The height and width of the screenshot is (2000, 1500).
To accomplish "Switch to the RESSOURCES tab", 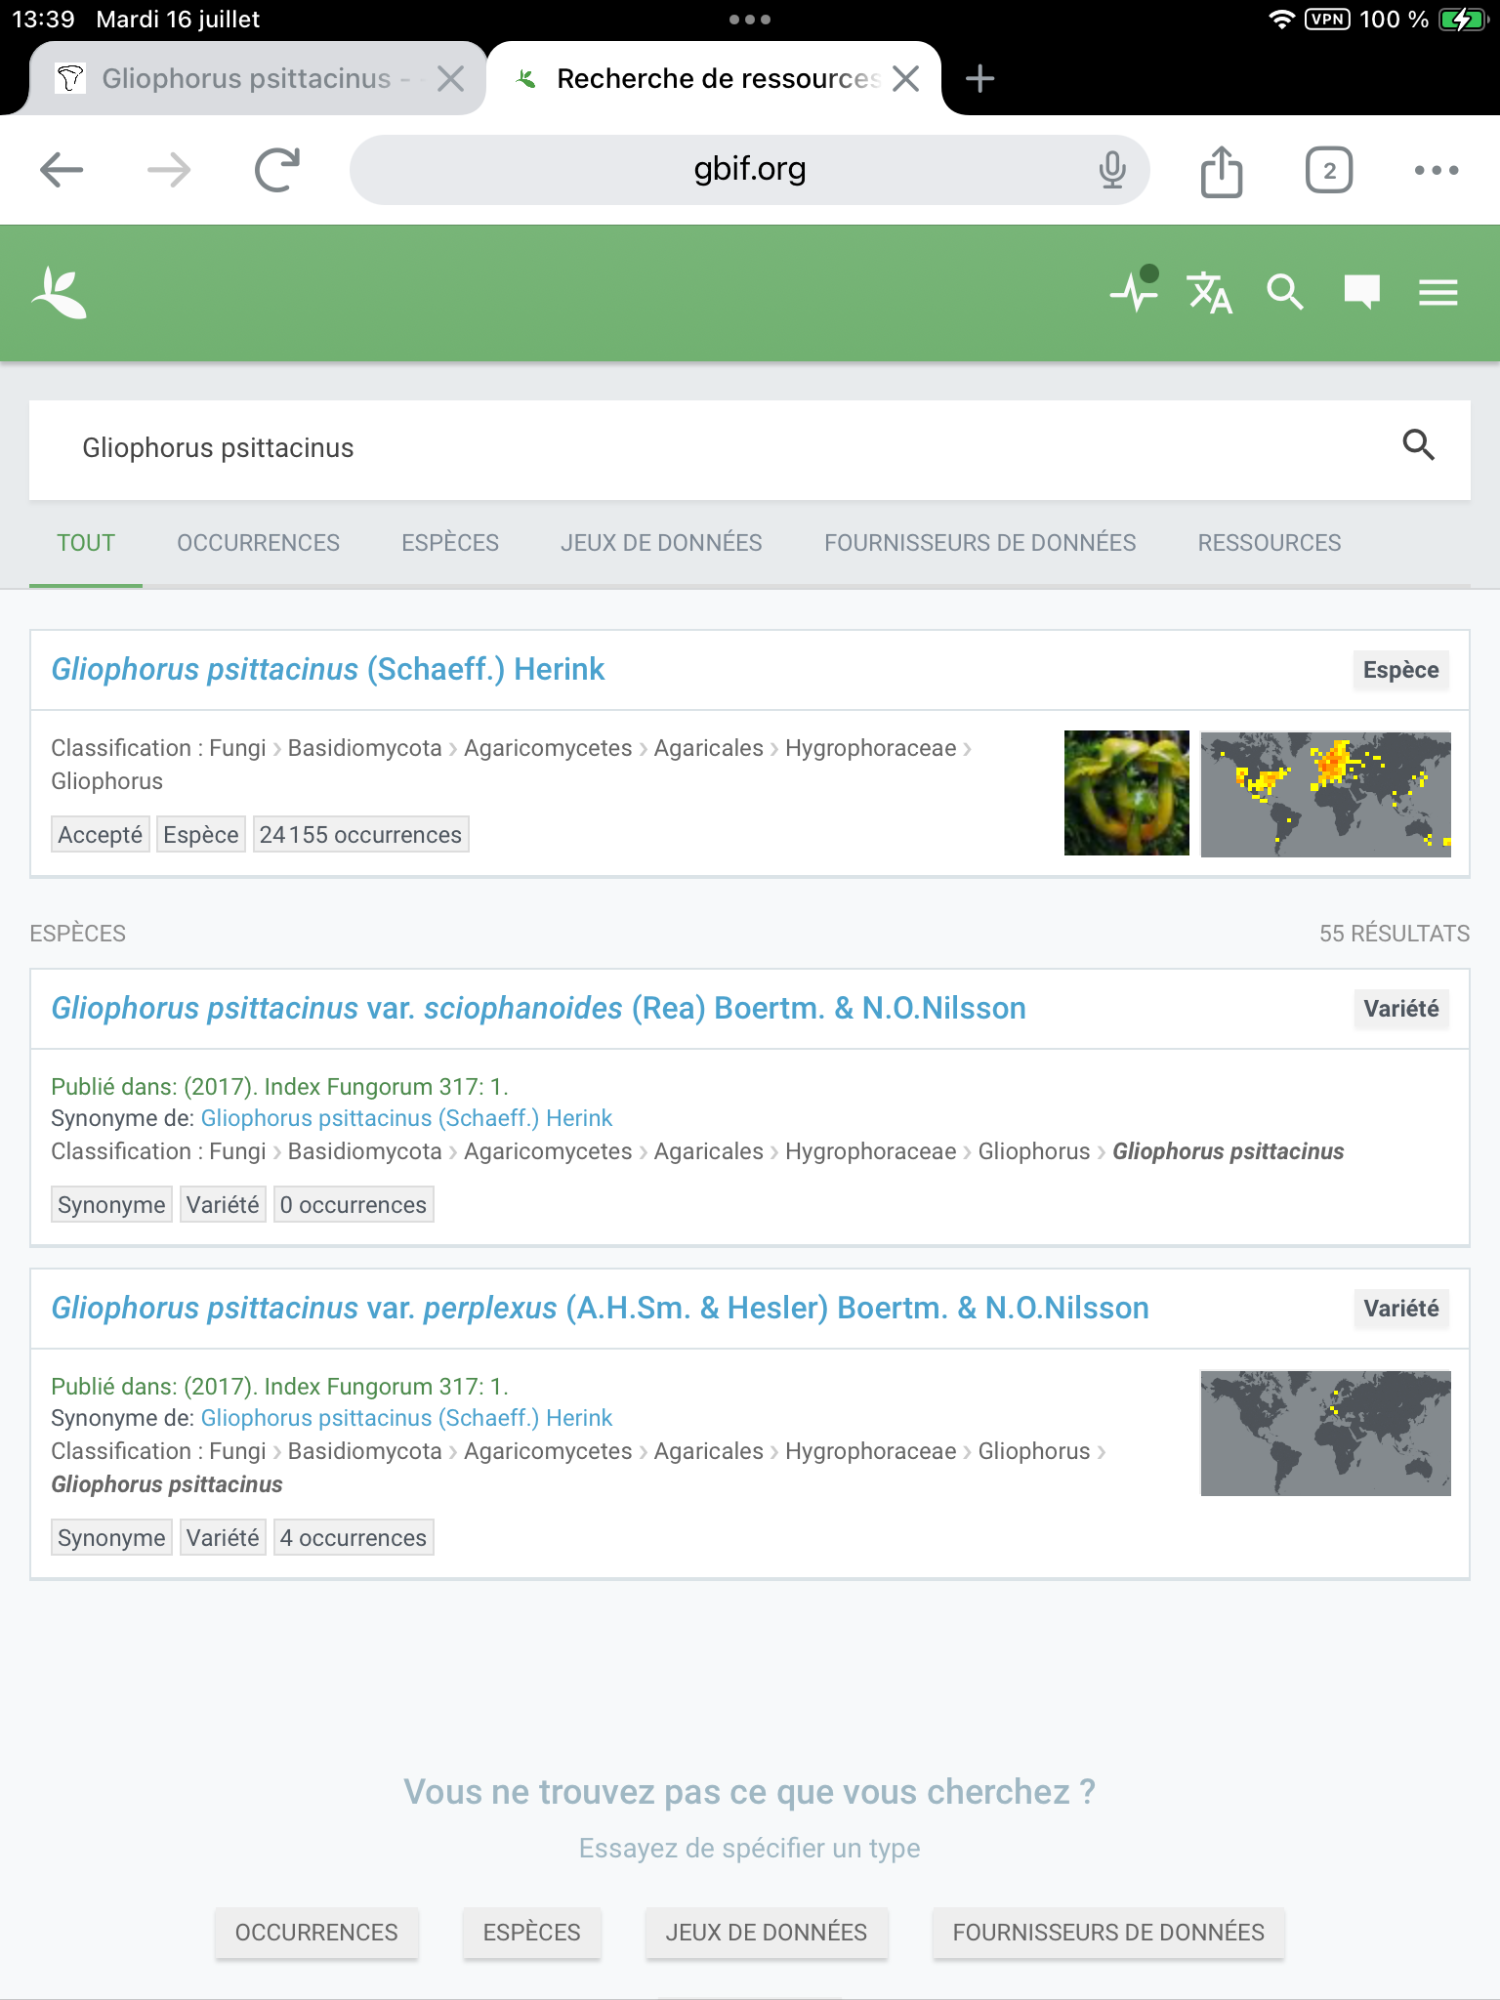I will click(x=1269, y=543).
